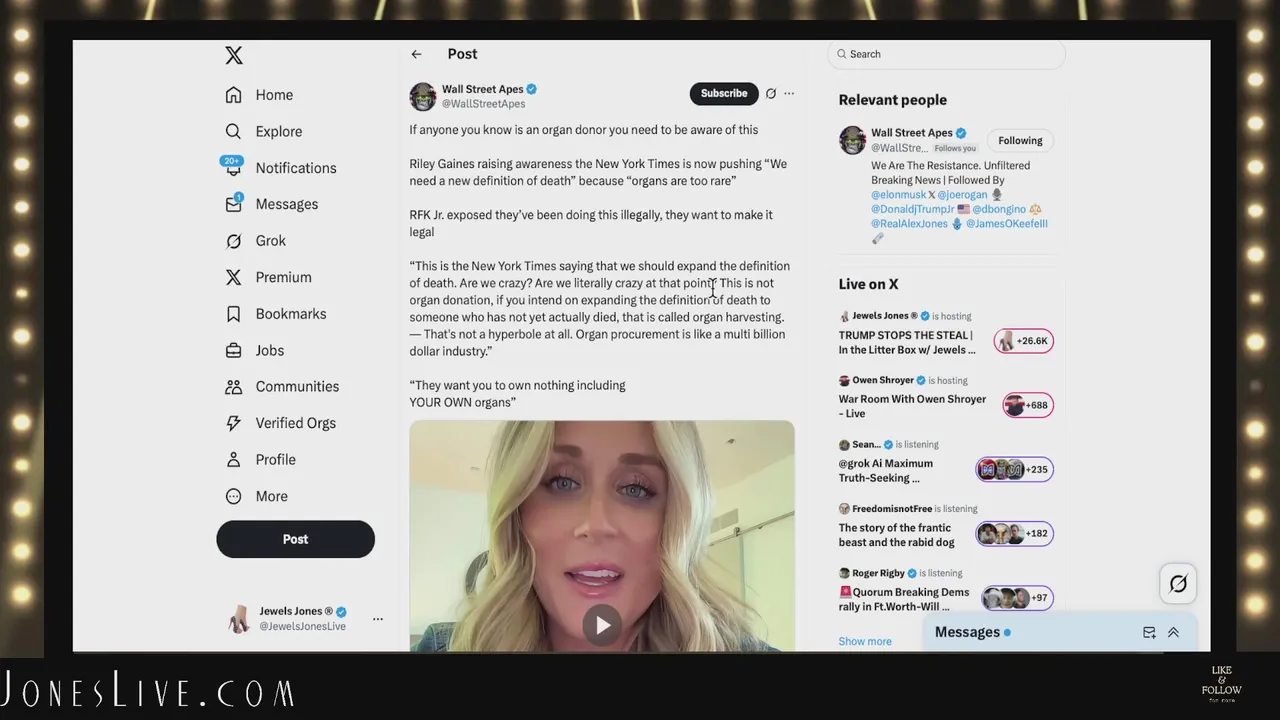Toggle the Following button for Wall Street Apes
The image size is (1280, 720).
pos(1020,141)
